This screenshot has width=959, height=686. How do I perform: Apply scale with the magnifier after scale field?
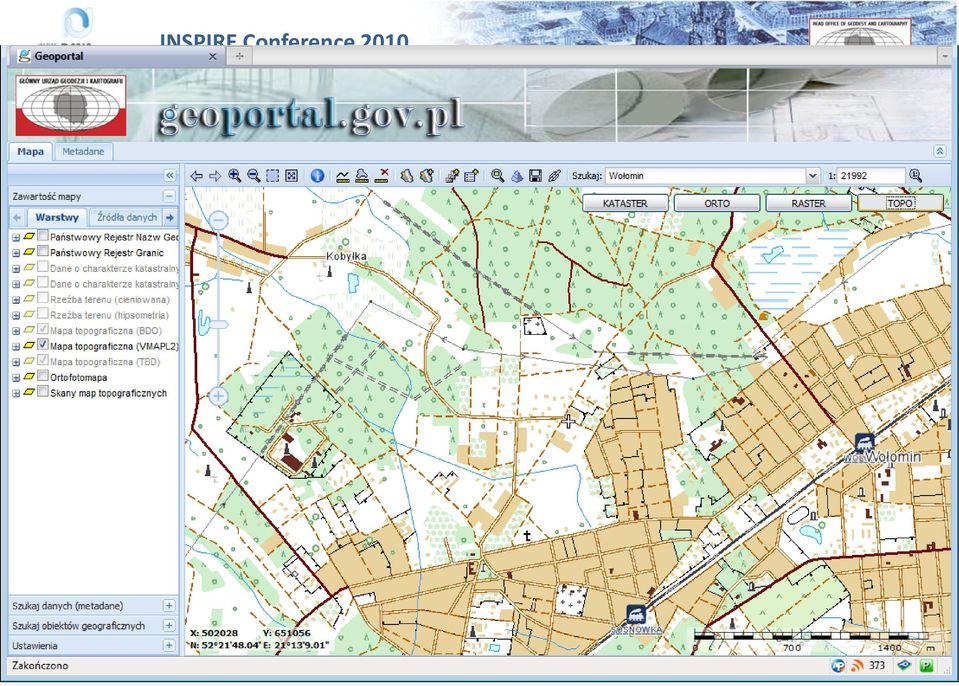(916, 175)
